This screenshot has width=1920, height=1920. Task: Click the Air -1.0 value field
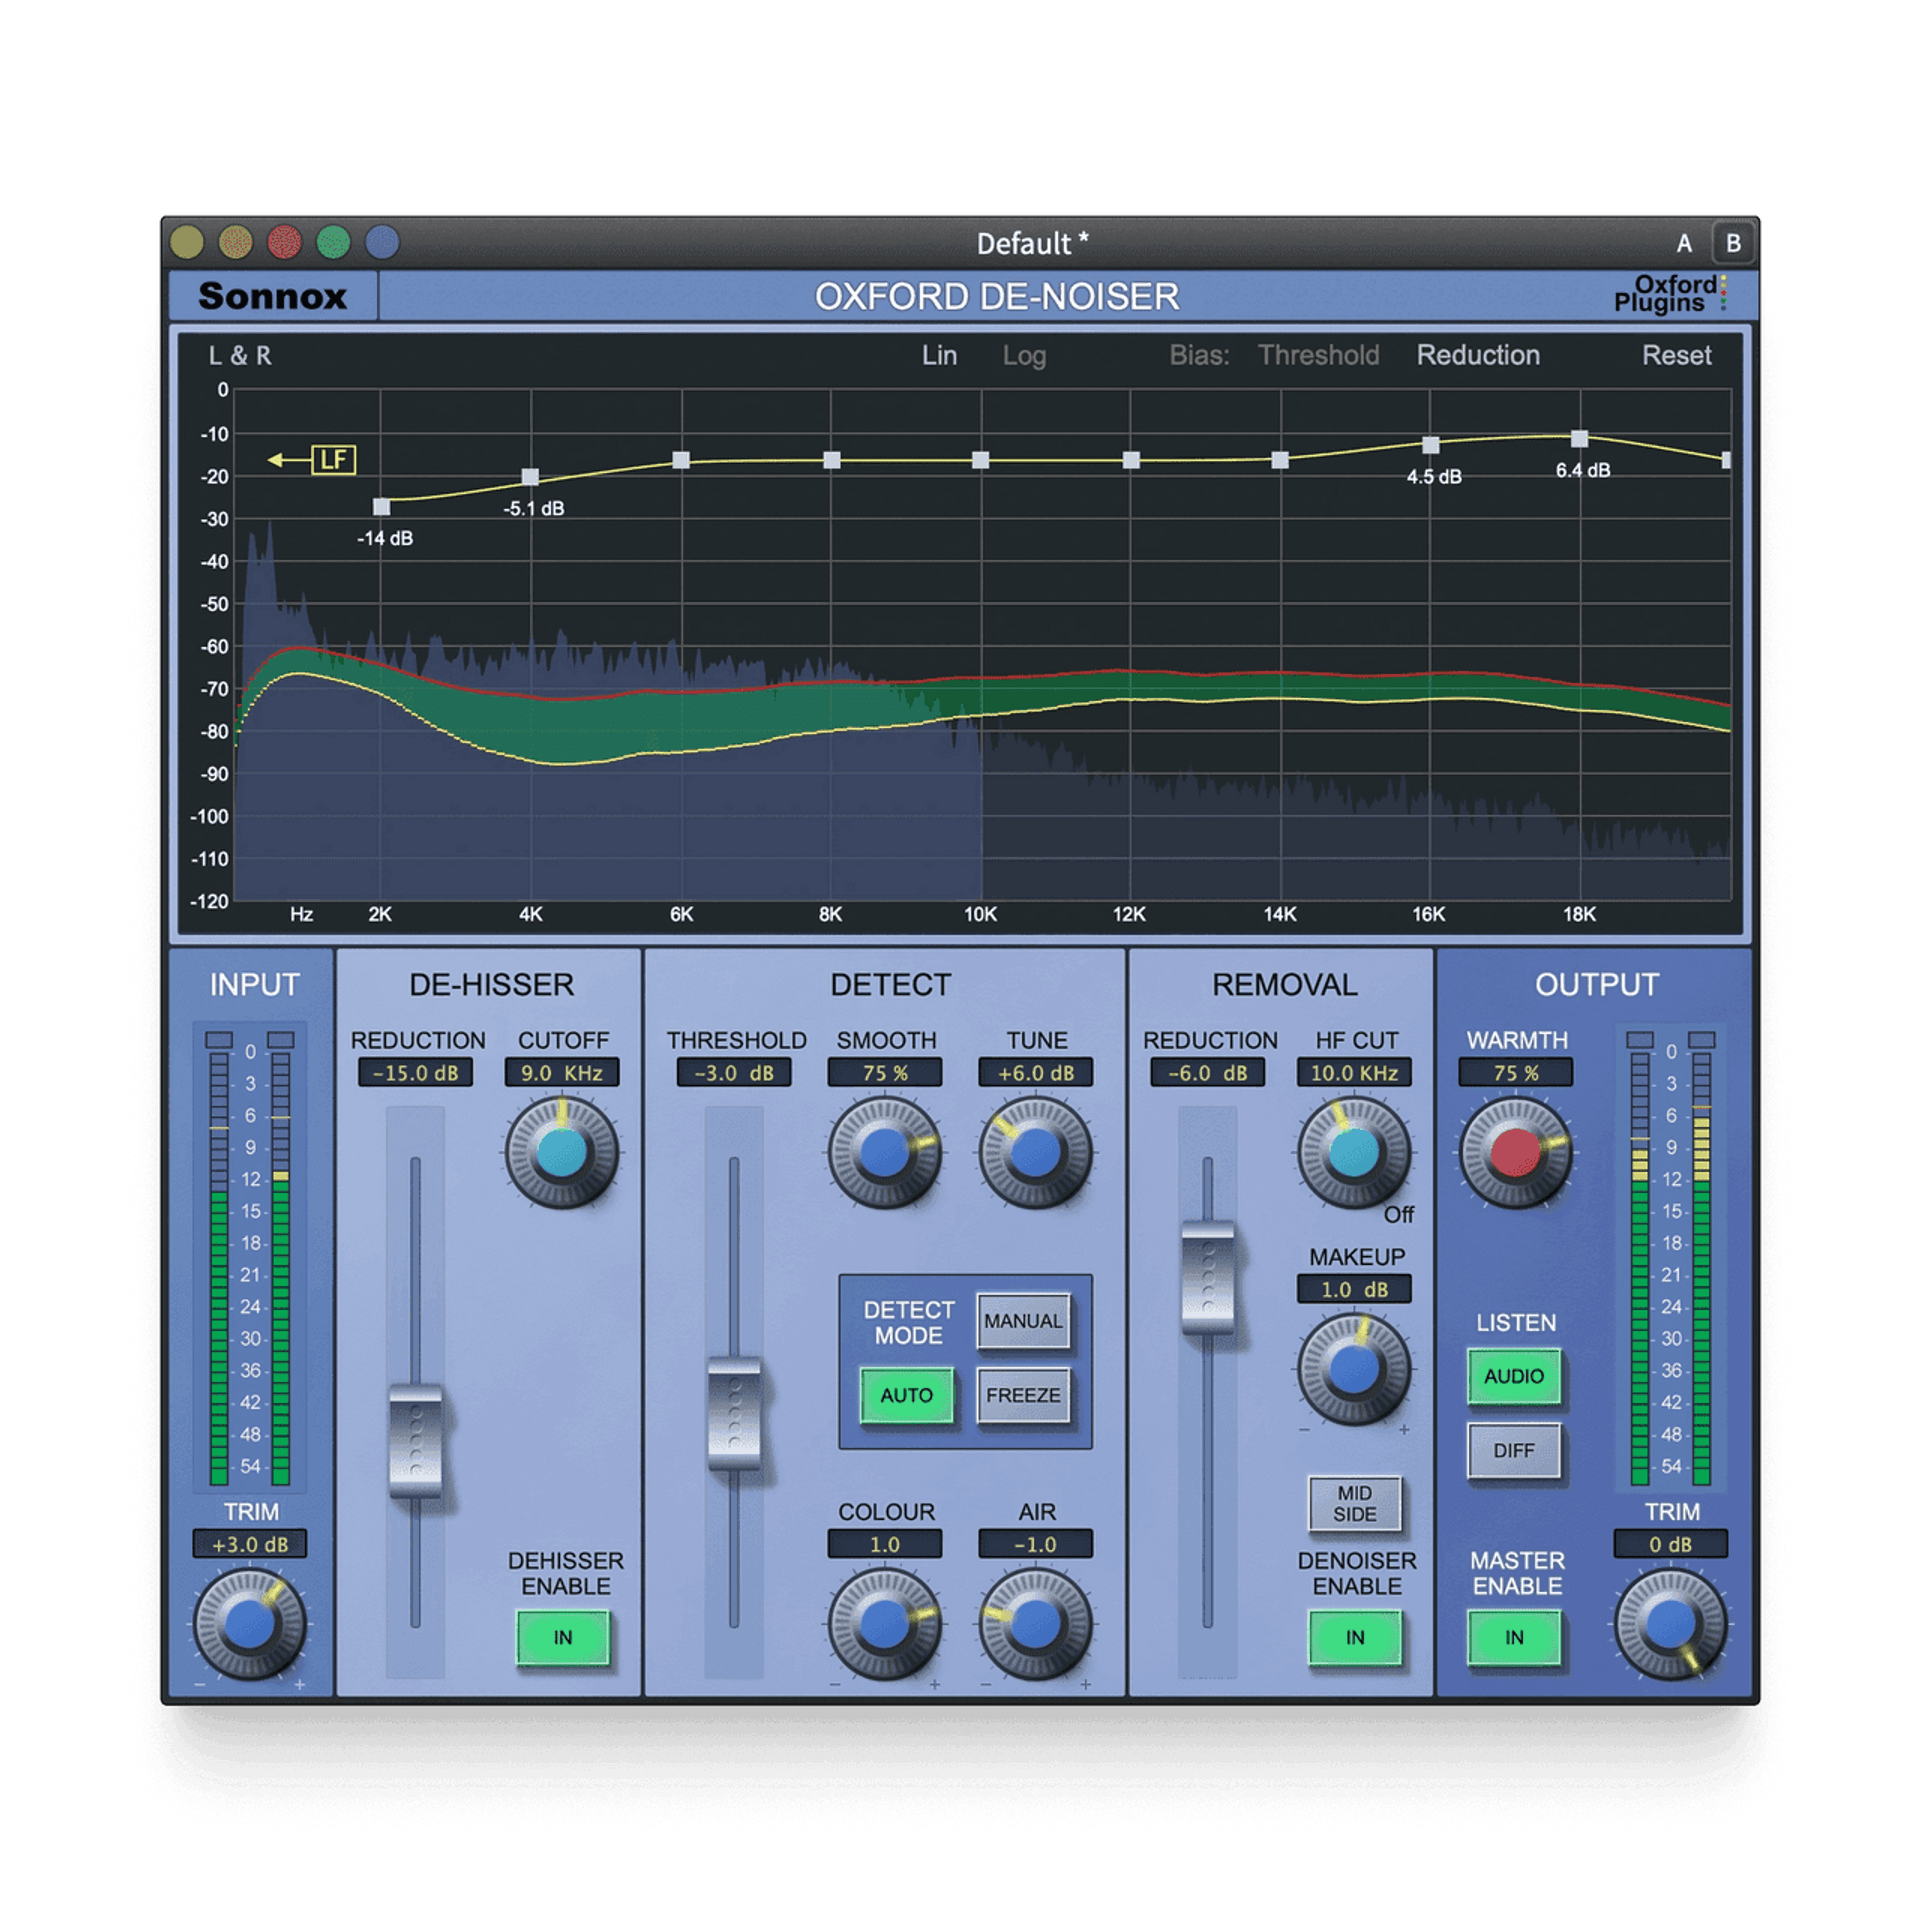(x=1036, y=1545)
